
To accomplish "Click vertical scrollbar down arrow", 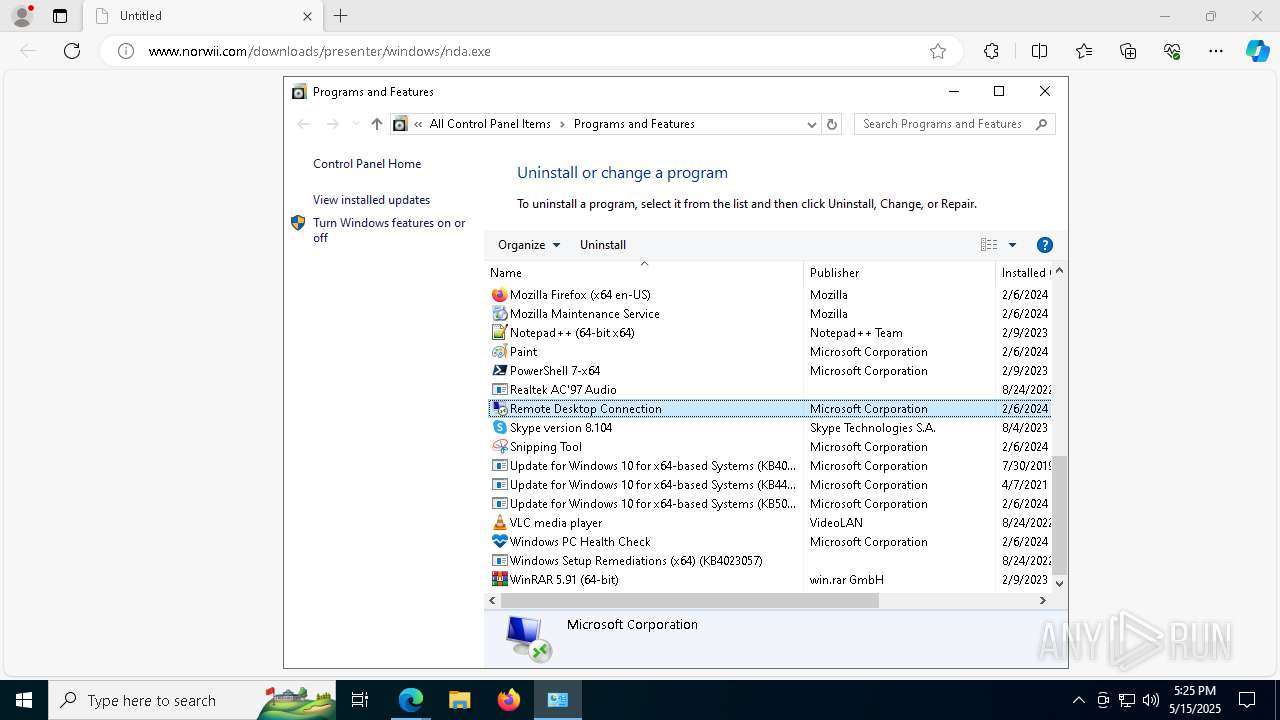I will click(x=1060, y=583).
